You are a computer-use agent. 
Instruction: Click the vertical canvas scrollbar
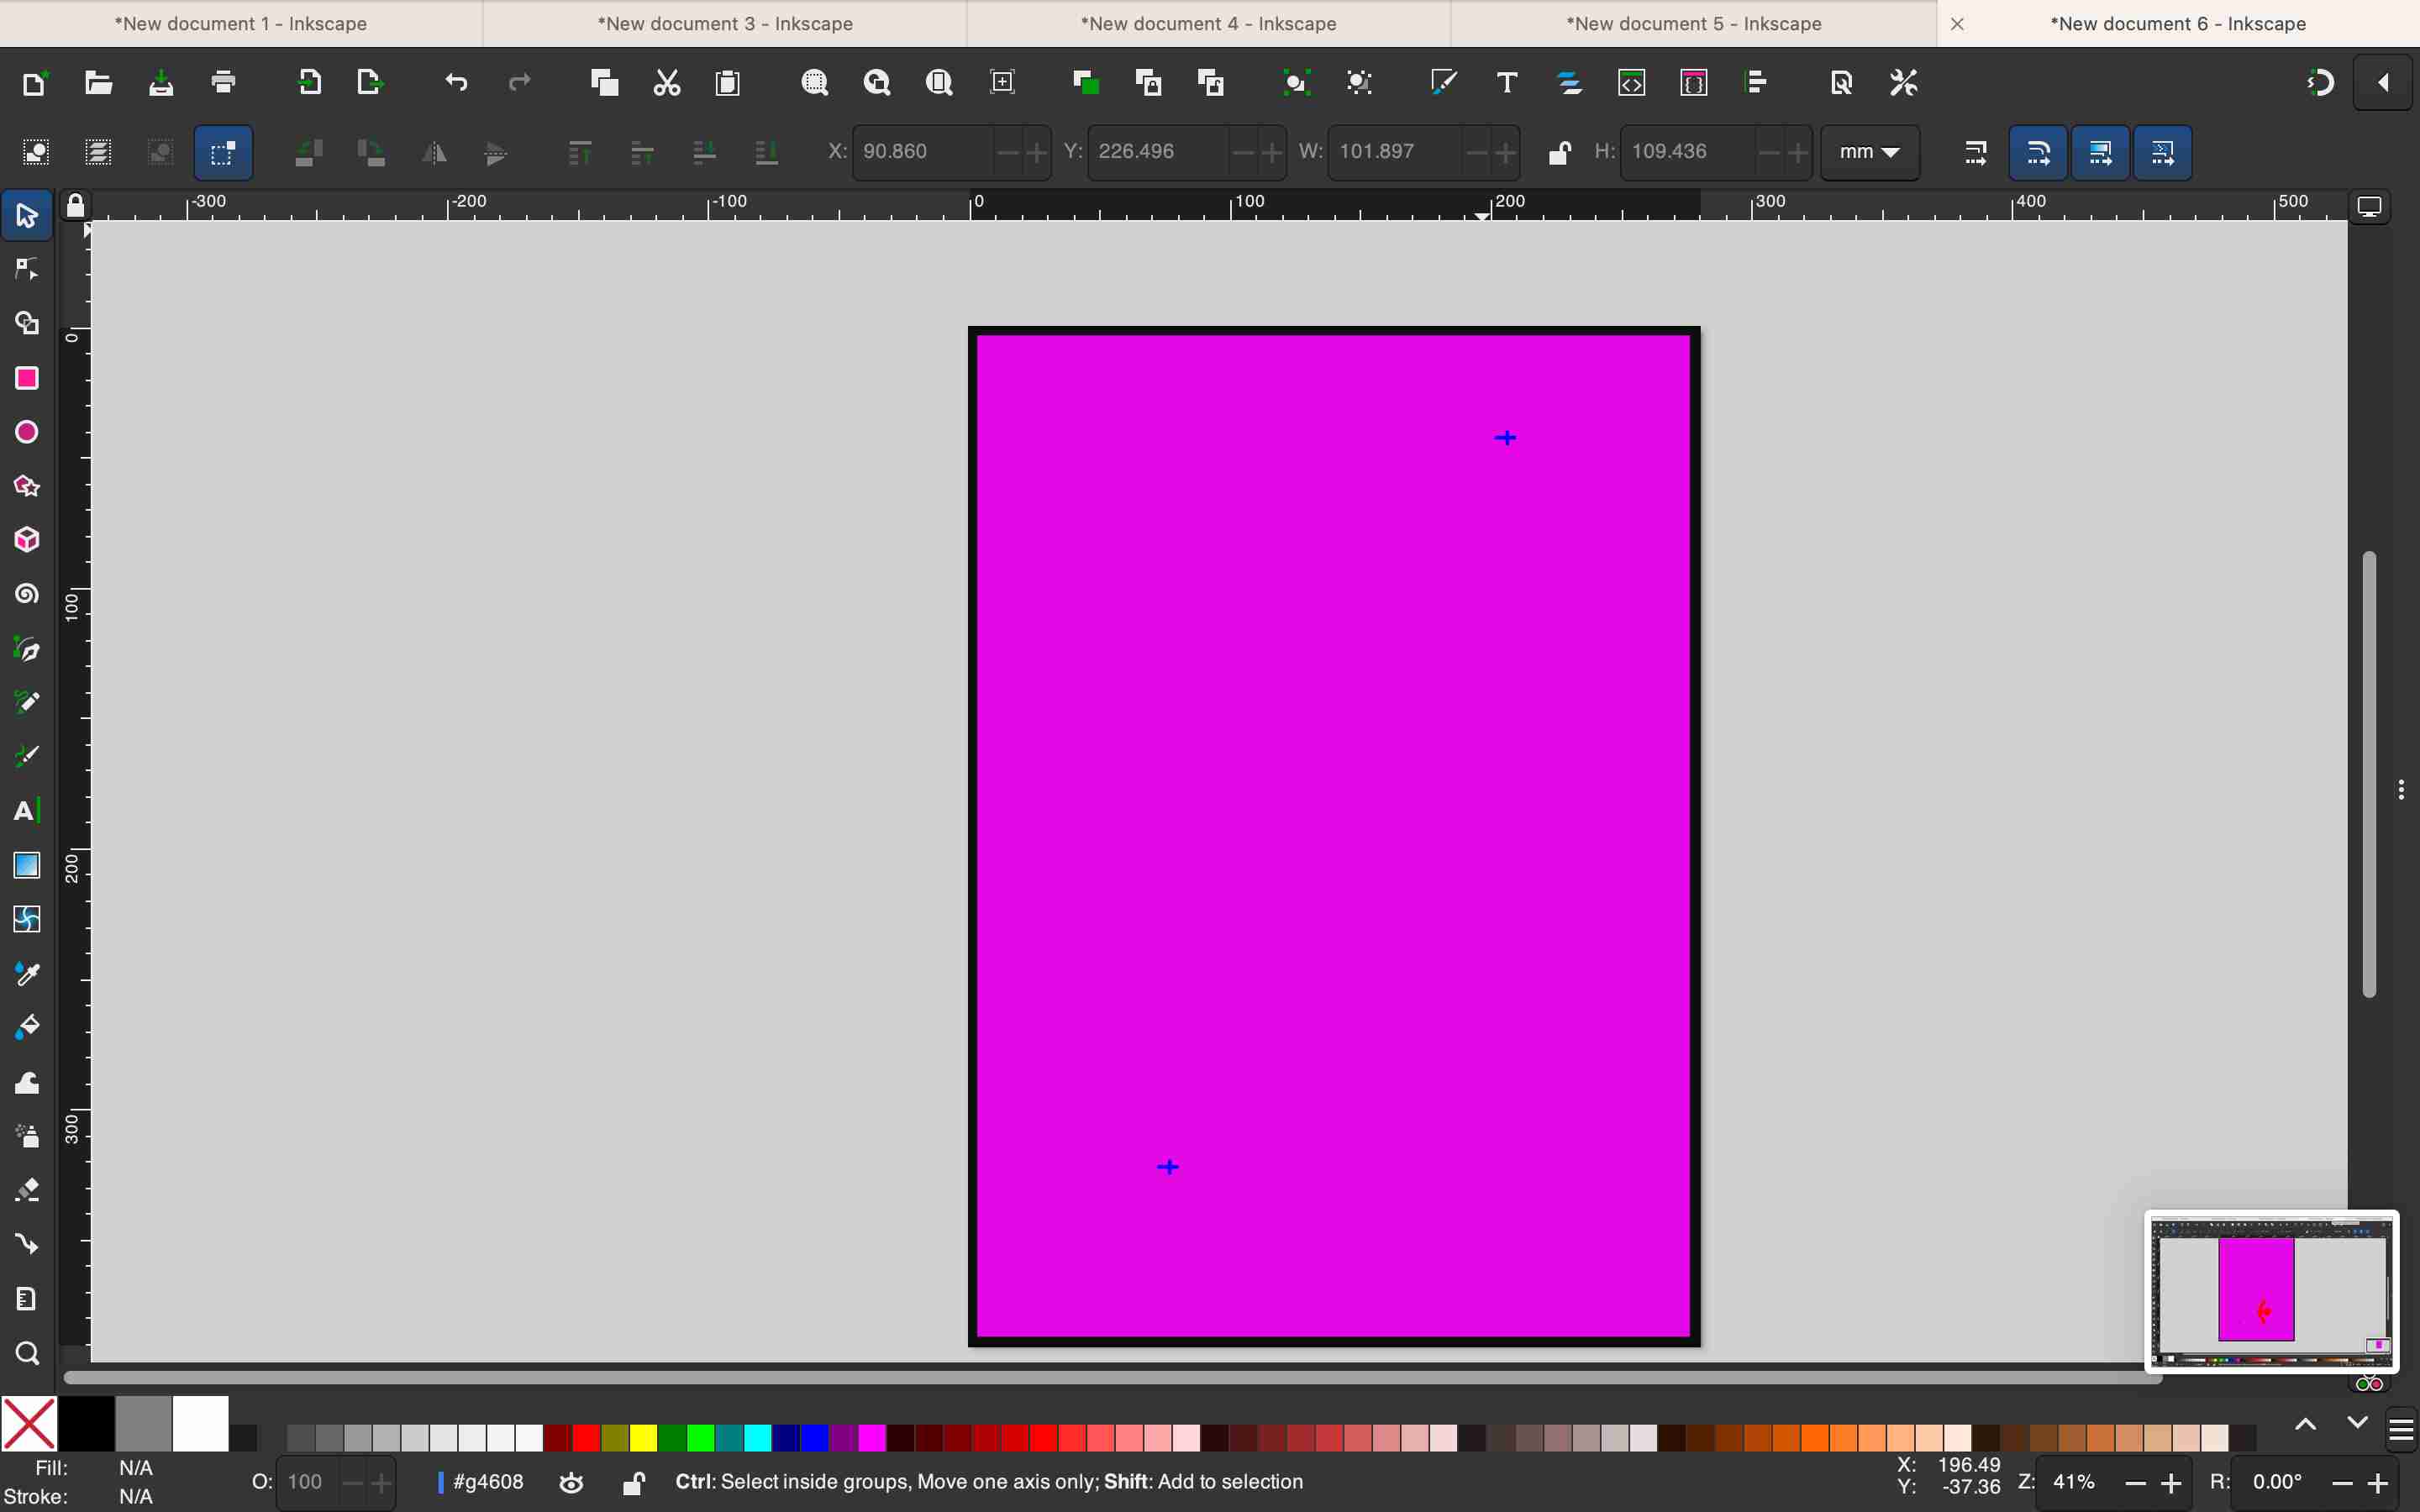click(2369, 773)
